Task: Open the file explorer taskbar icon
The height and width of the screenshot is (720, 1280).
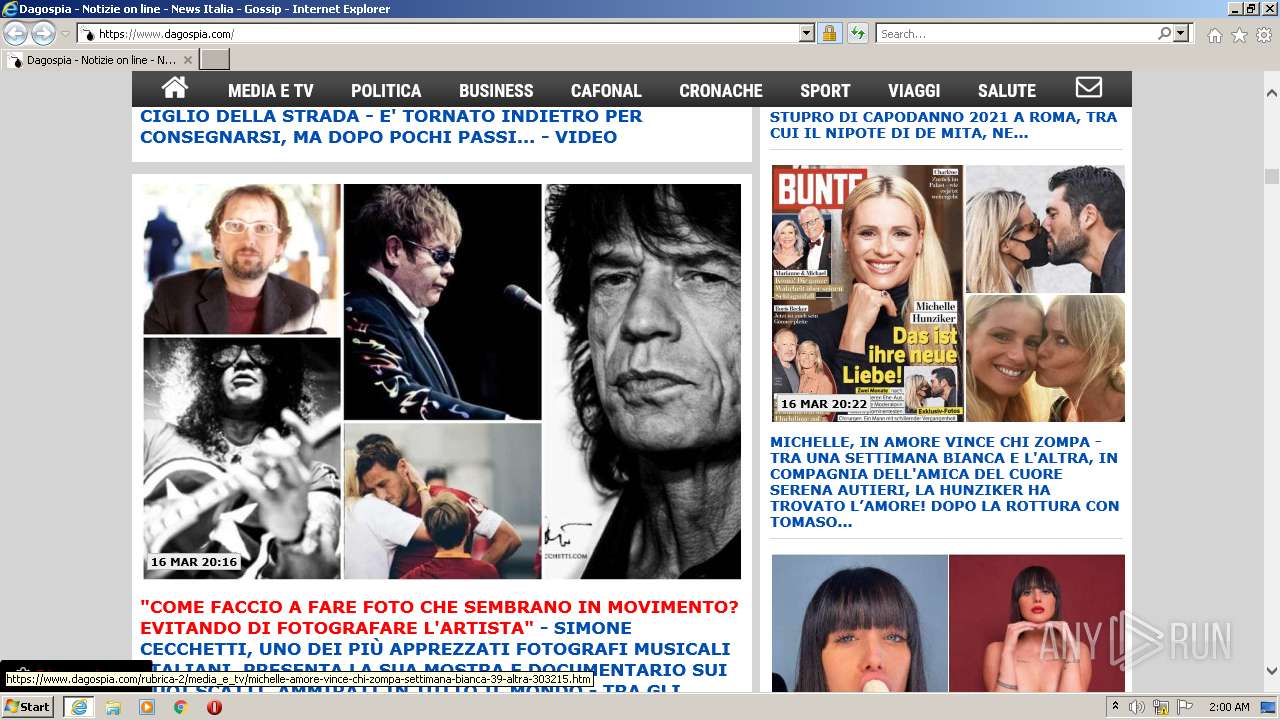Action: tap(113, 707)
